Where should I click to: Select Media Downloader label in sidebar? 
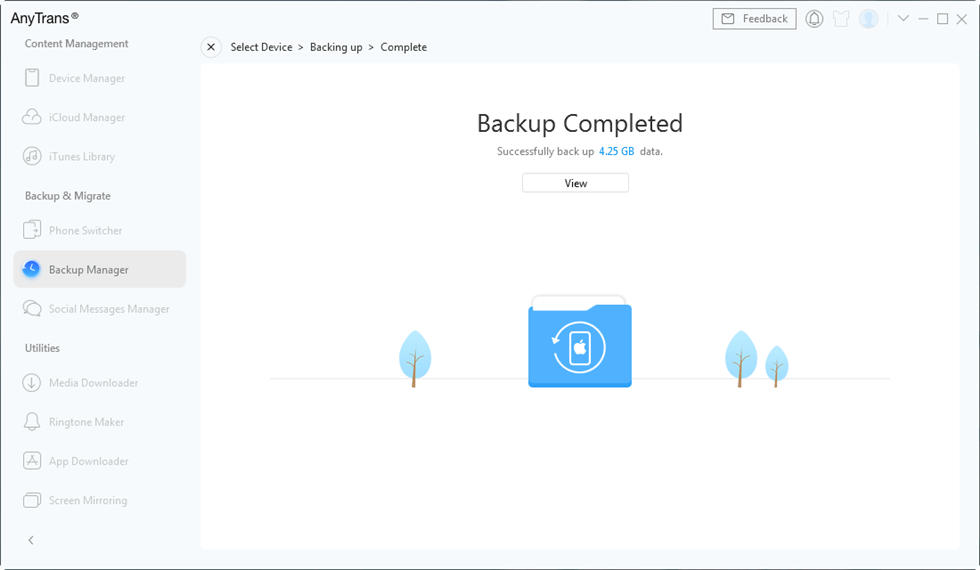pyautogui.click(x=94, y=383)
